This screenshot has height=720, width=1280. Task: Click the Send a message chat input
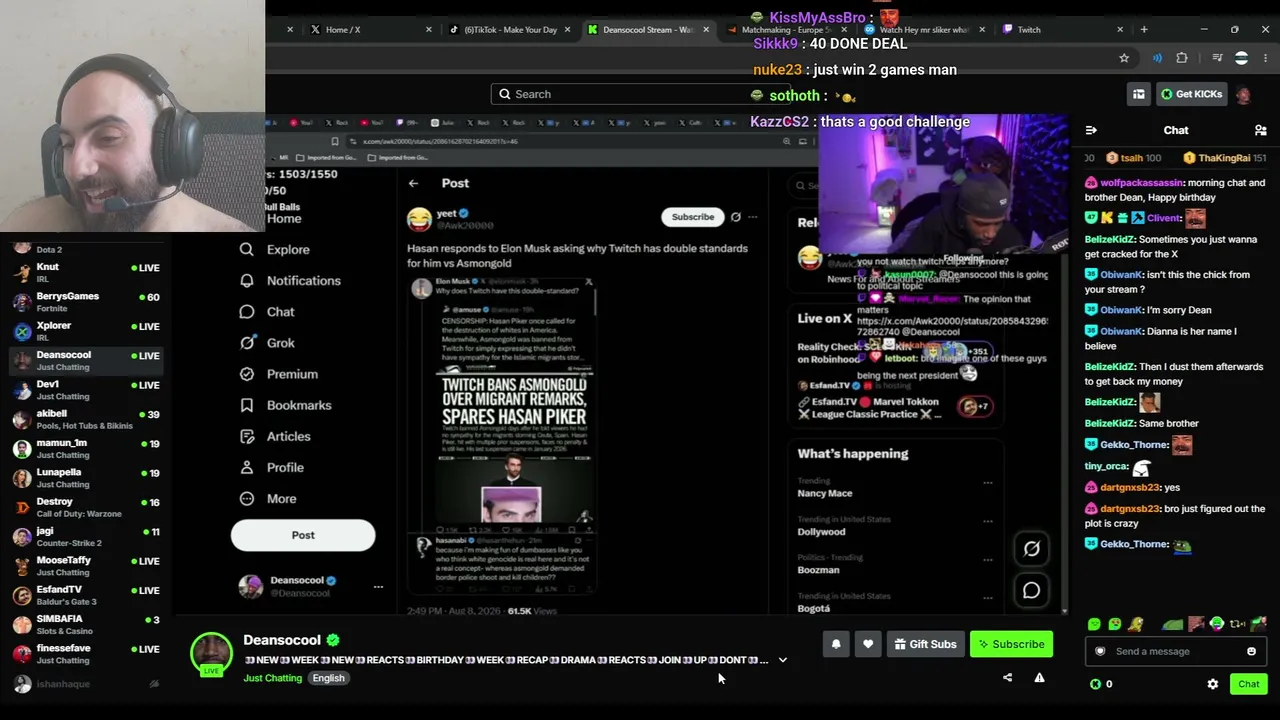pos(1176,651)
